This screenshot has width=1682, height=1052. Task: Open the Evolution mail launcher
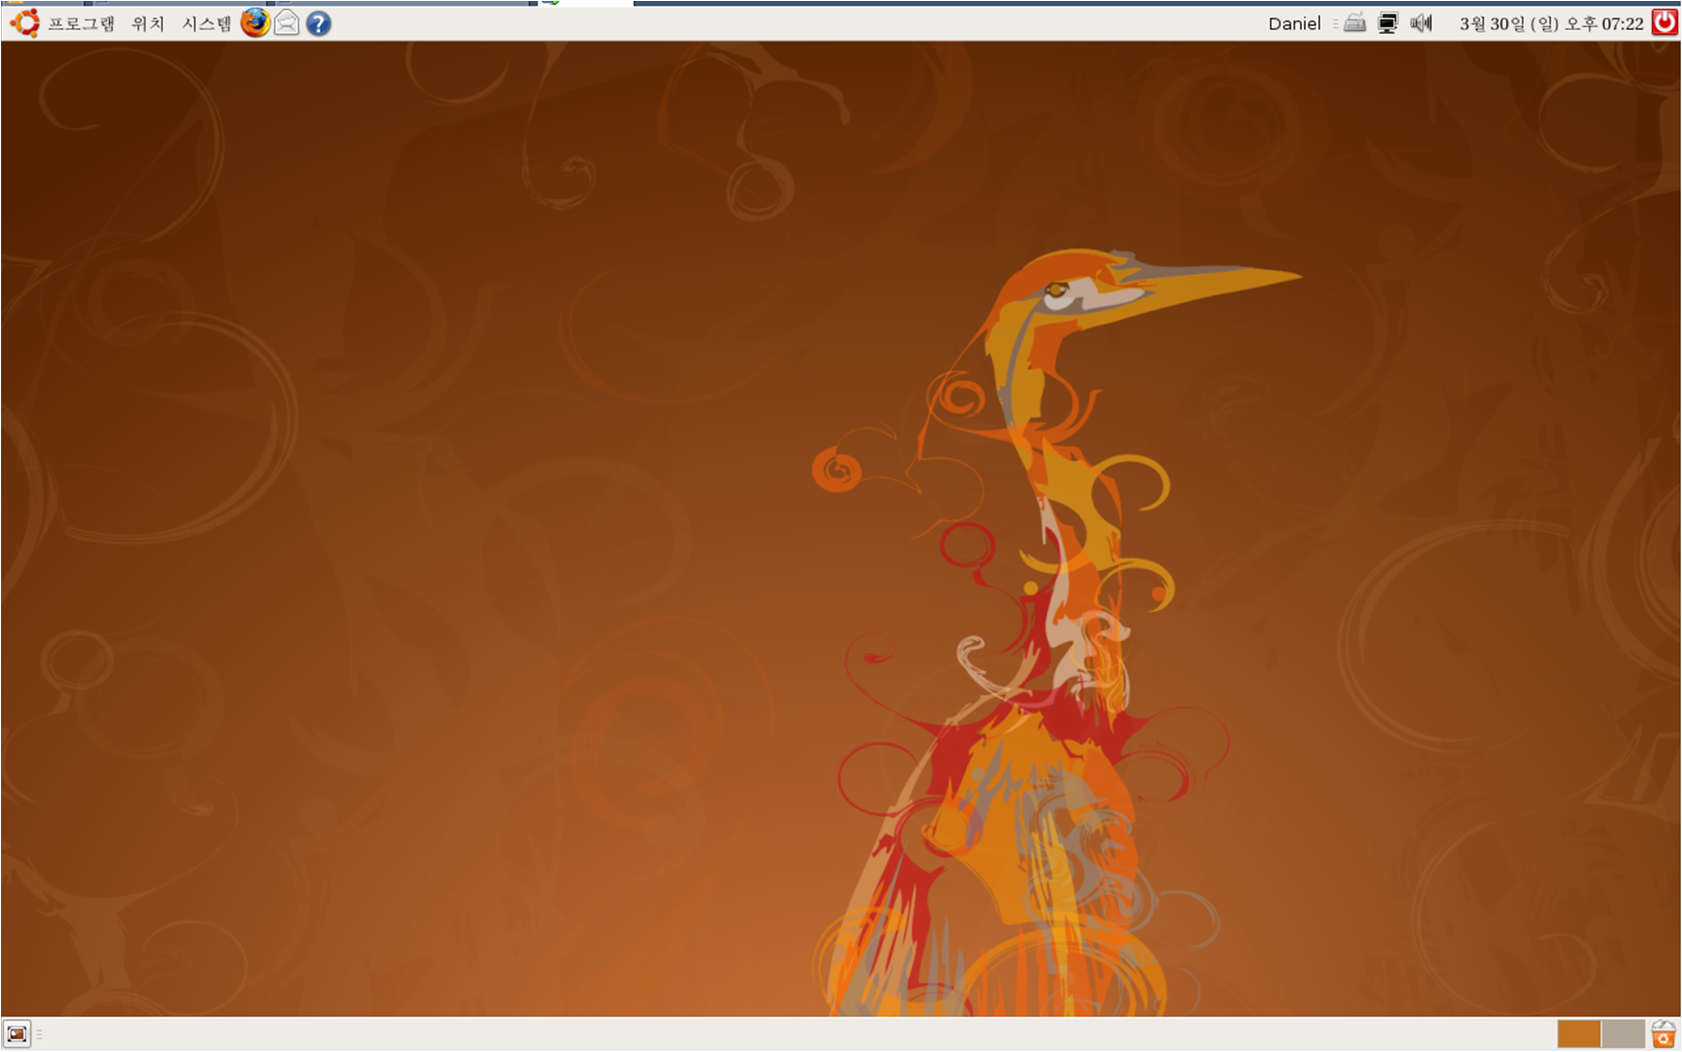(x=287, y=22)
